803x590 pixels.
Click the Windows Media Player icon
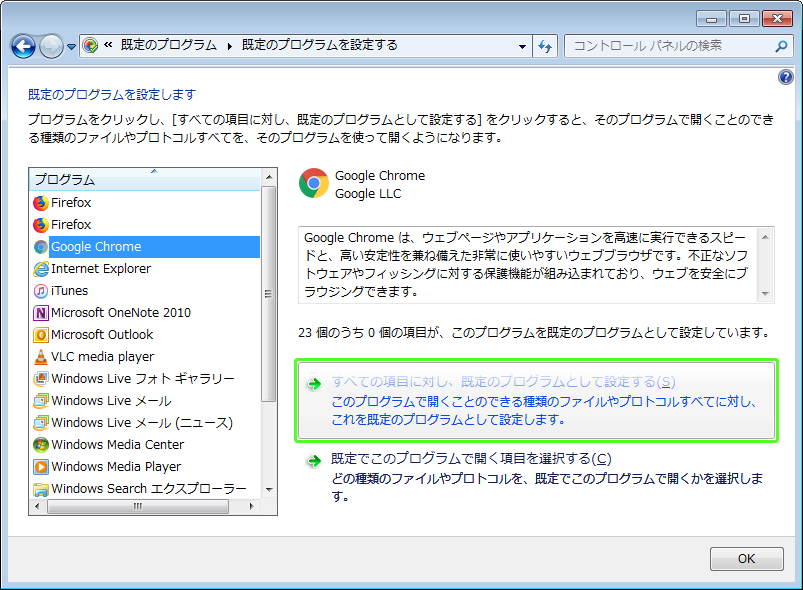click(x=40, y=467)
